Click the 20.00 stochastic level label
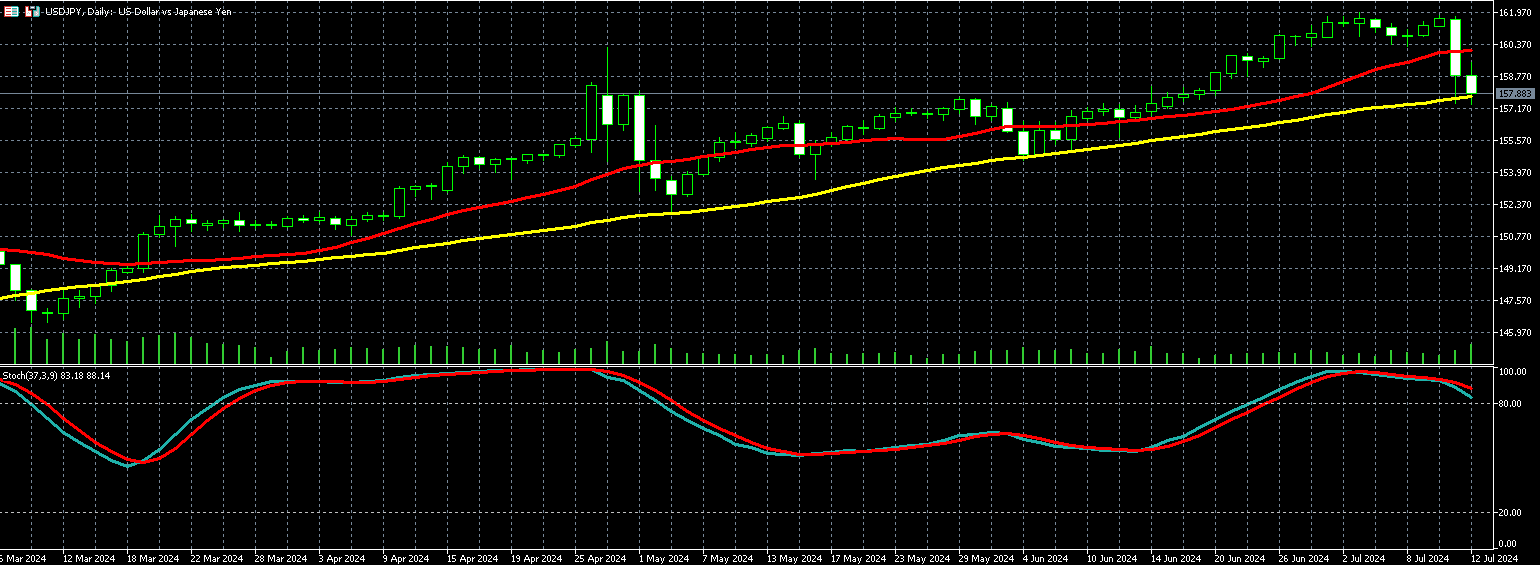Screen dimensions: 1540x565 [x=1512, y=513]
